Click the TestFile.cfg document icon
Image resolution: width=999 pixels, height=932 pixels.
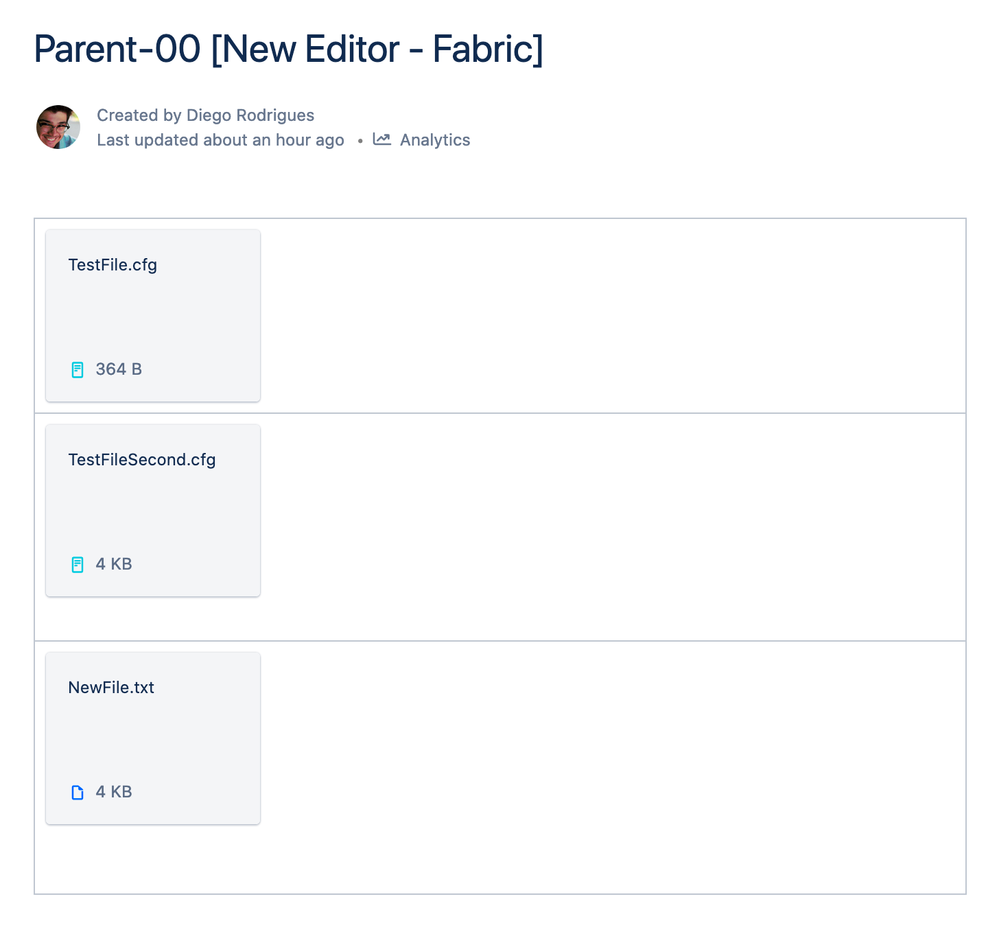tap(77, 370)
